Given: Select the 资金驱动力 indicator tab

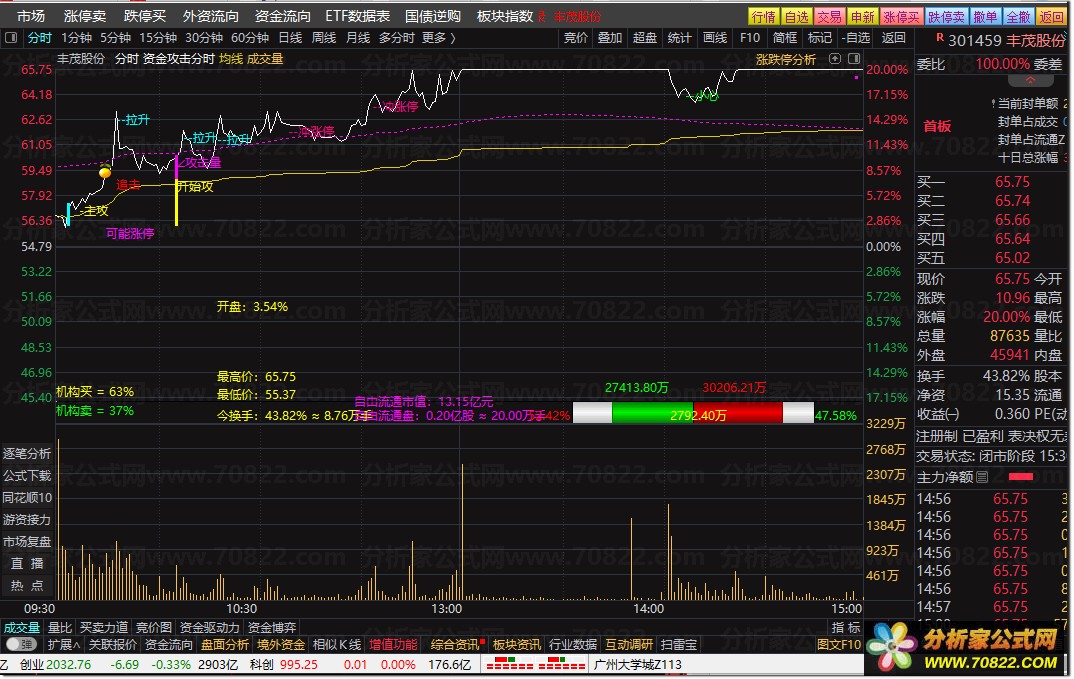Looking at the screenshot, I should [x=209, y=628].
